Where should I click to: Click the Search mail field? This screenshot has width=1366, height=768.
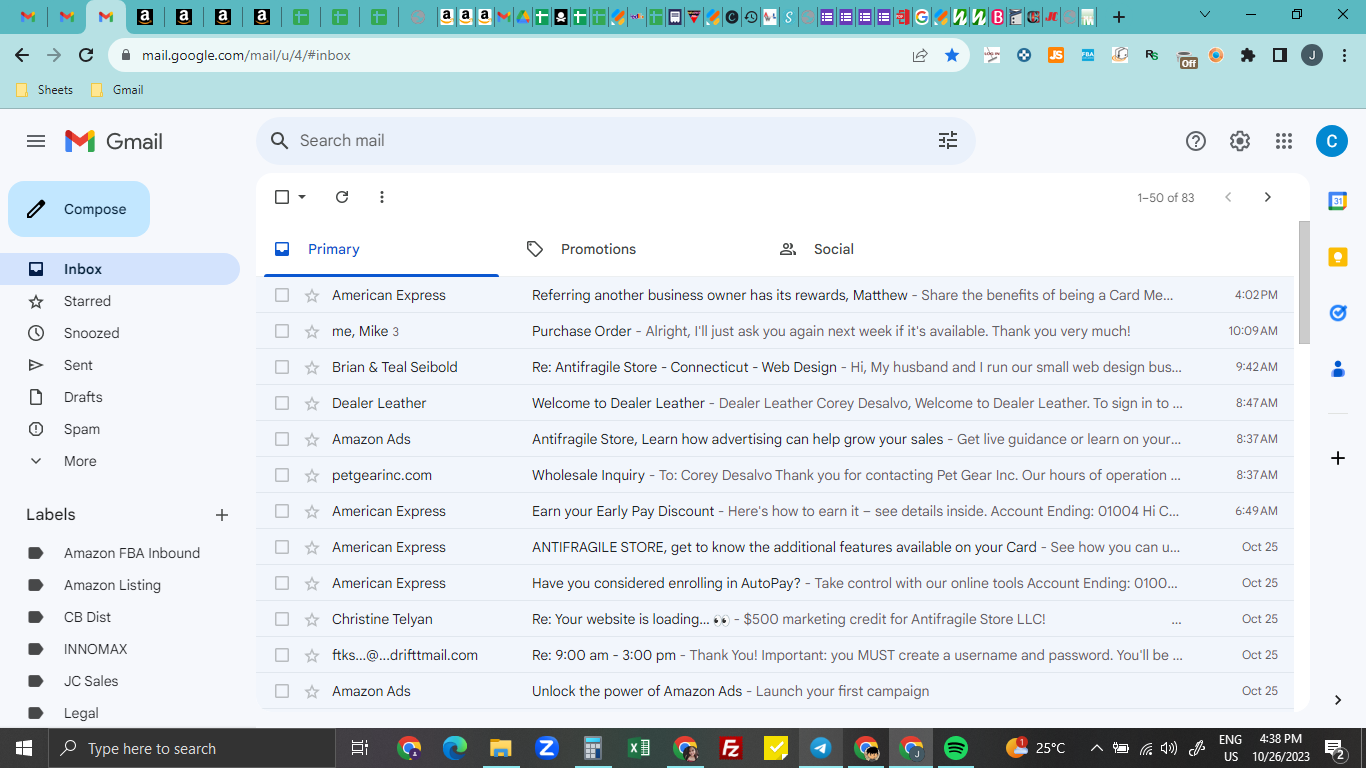coord(615,141)
